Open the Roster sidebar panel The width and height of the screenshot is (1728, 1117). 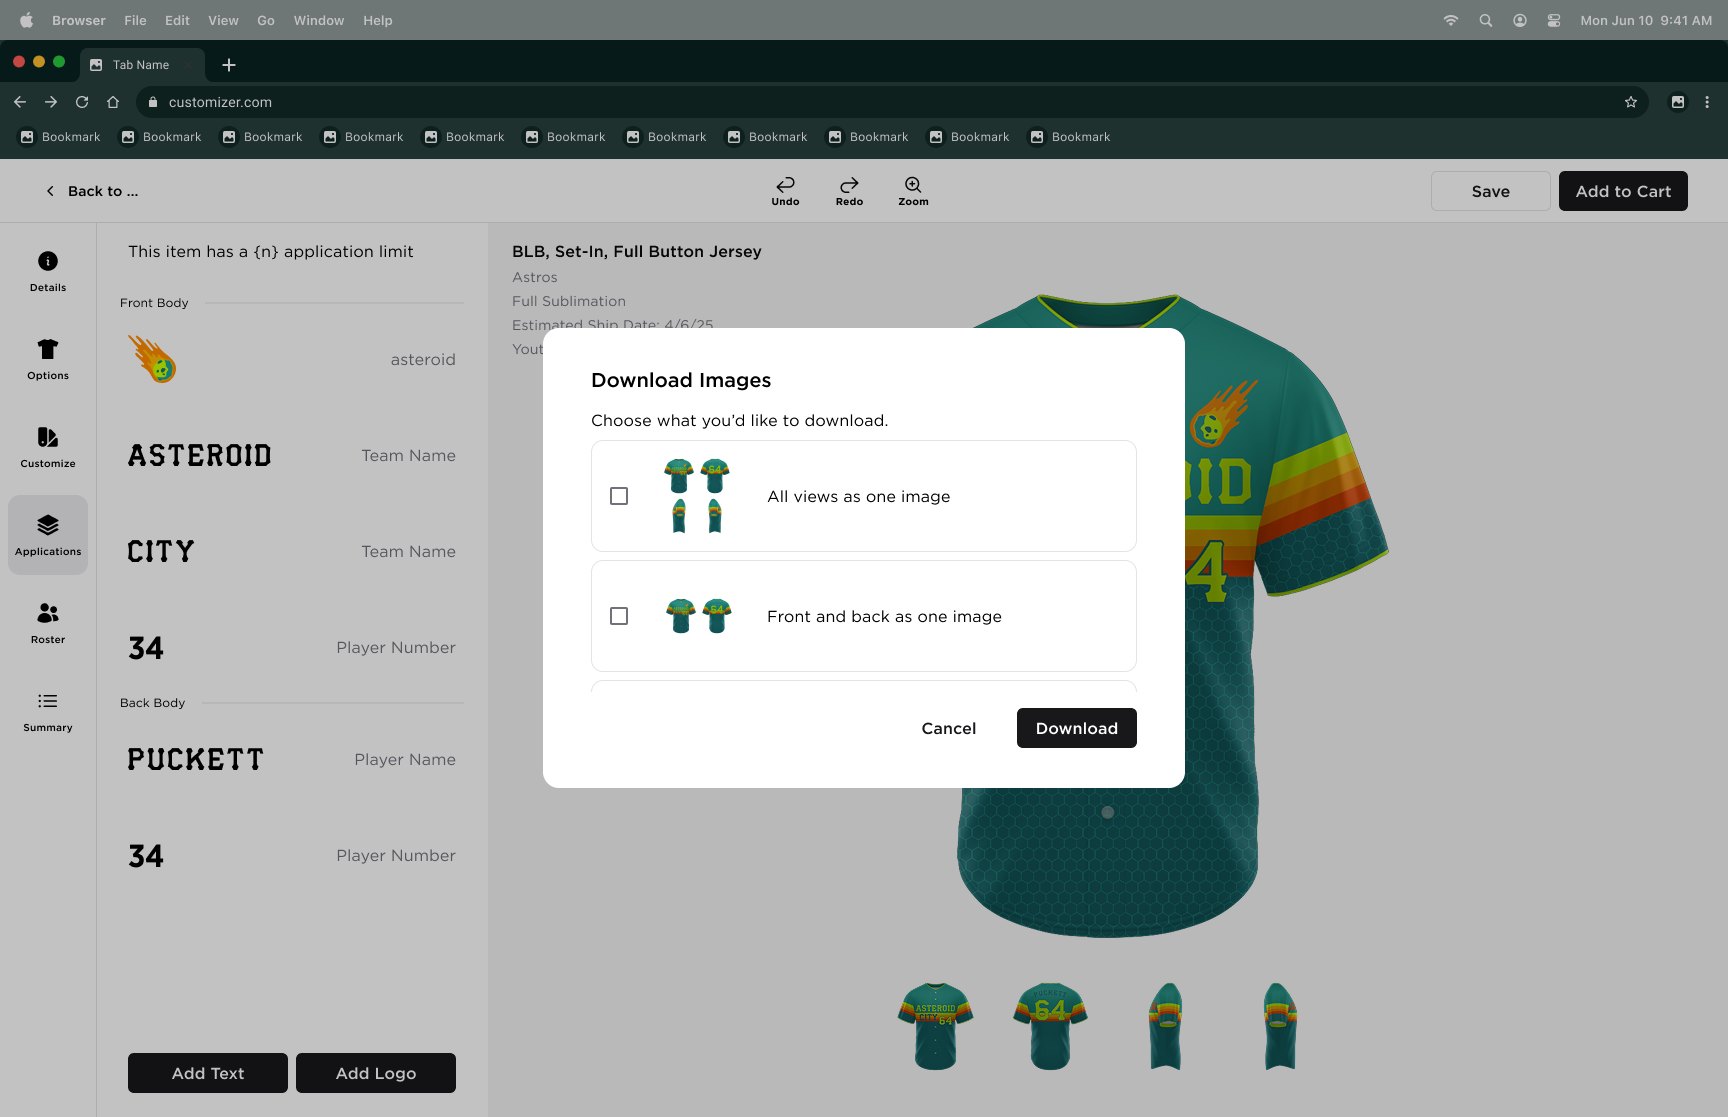[48, 623]
